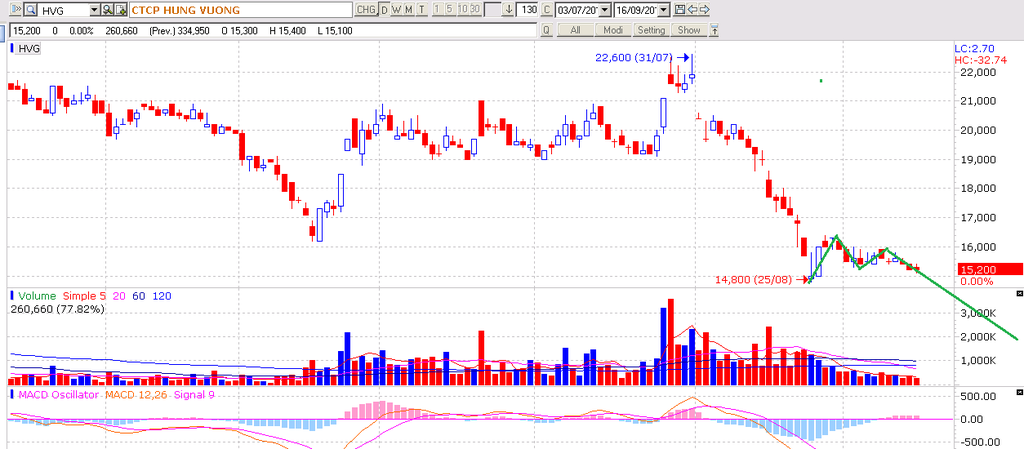The image size is (1024, 449).
Task: Expand the 03/07 start date dropdown
Action: [605, 9]
